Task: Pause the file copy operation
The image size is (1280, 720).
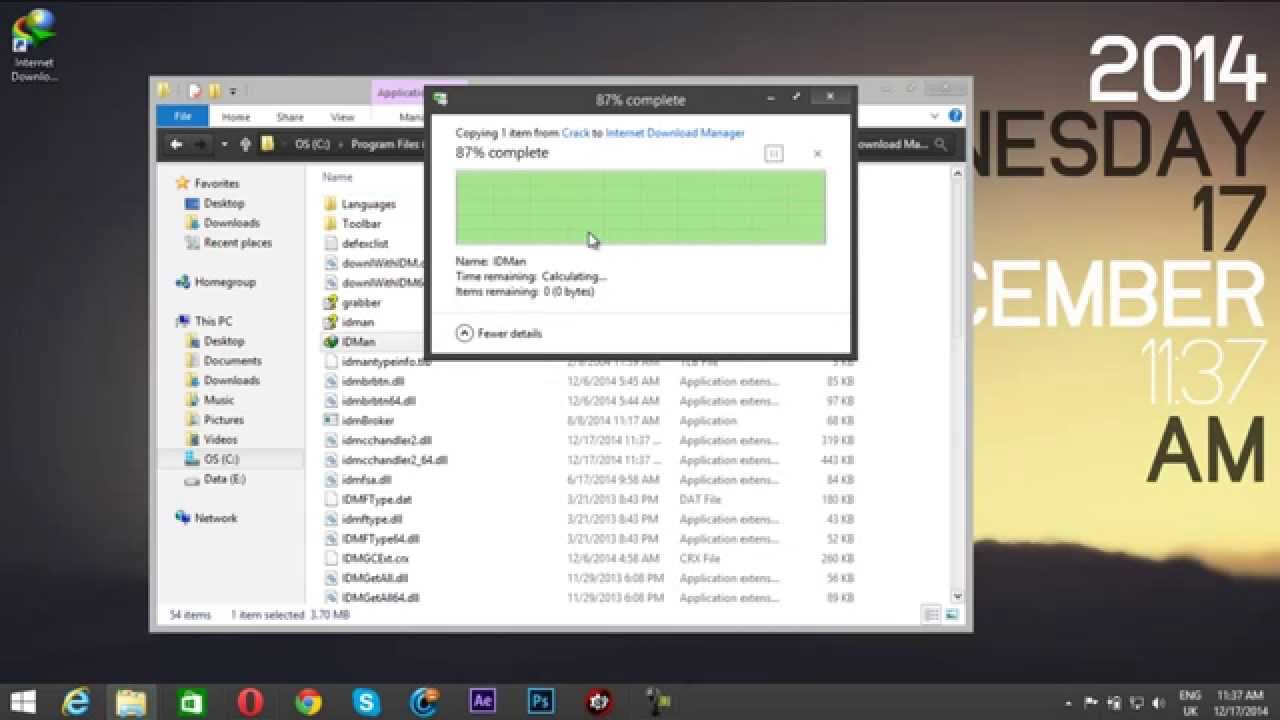Action: click(773, 154)
